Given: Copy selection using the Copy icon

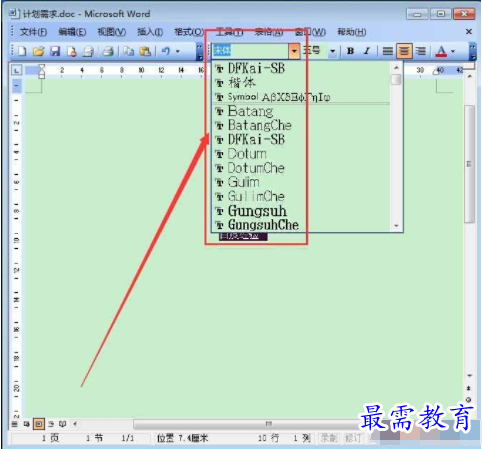Looking at the screenshot, I should [128, 51].
